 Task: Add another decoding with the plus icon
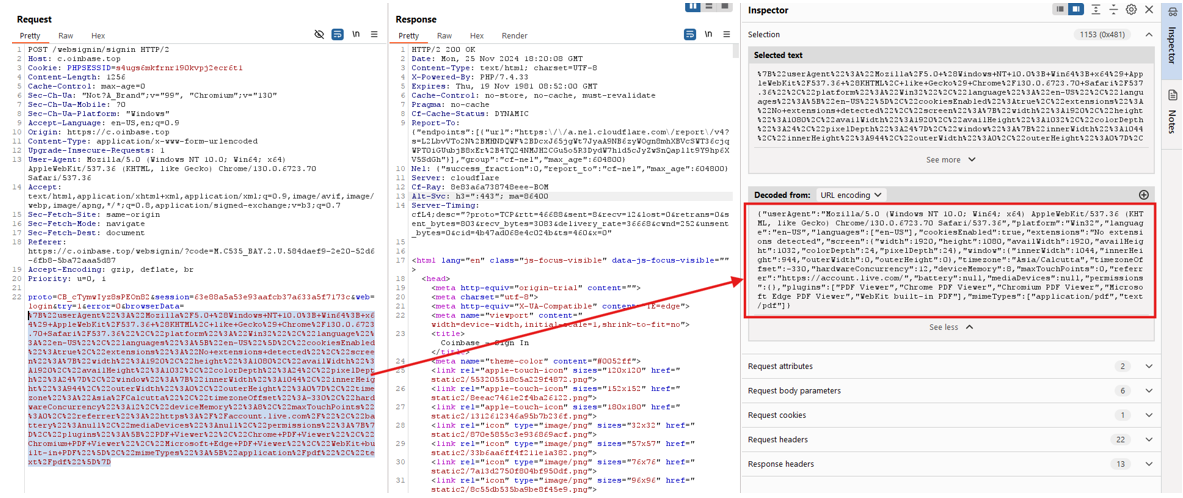click(1143, 195)
